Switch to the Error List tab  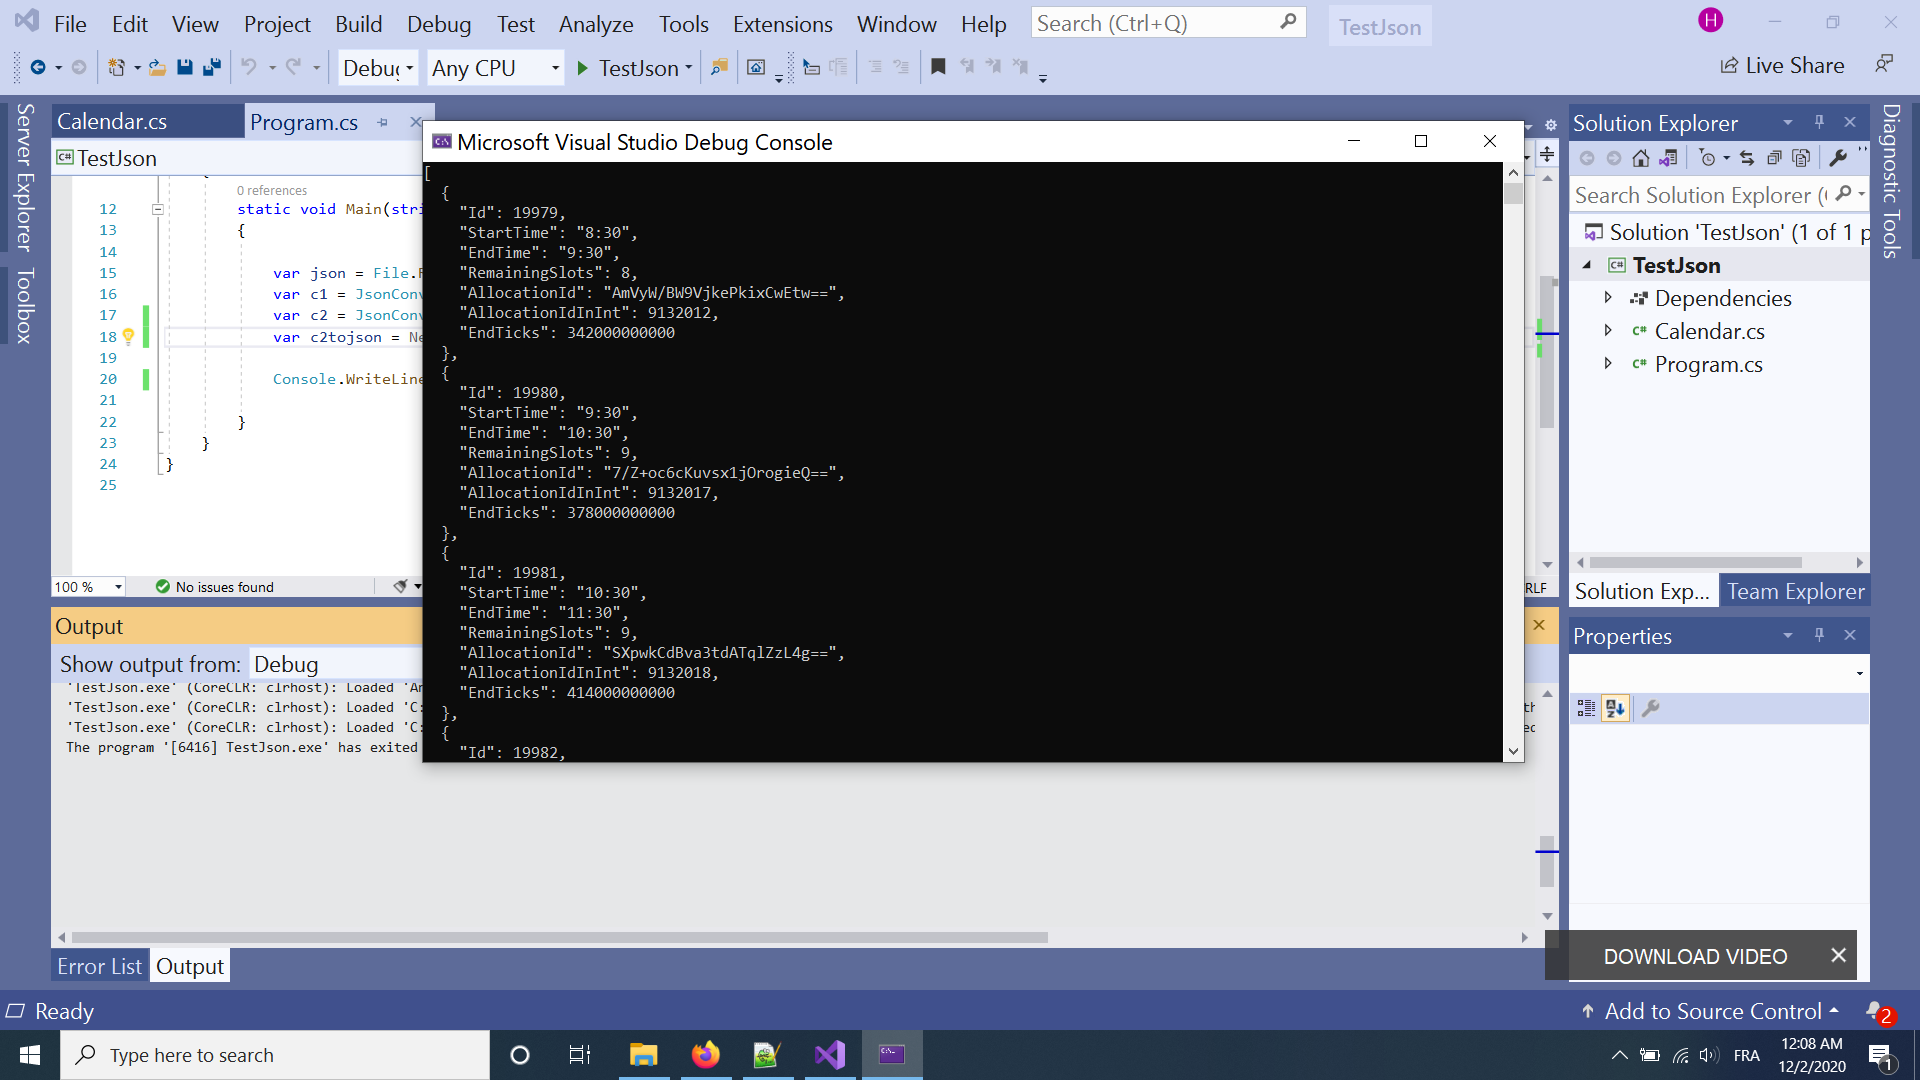click(x=99, y=966)
